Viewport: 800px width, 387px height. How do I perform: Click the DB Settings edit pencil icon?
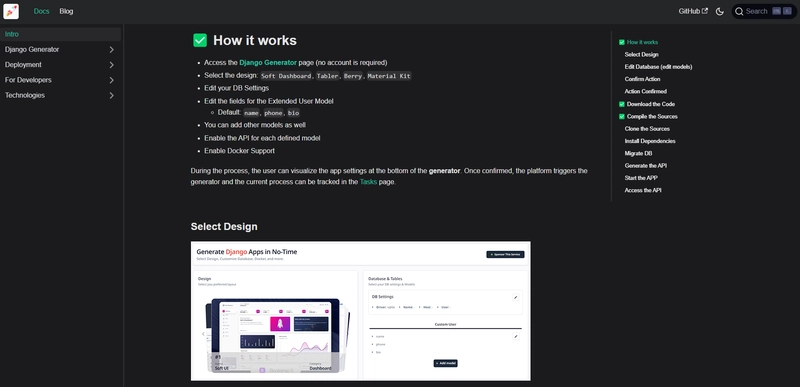[x=516, y=297]
